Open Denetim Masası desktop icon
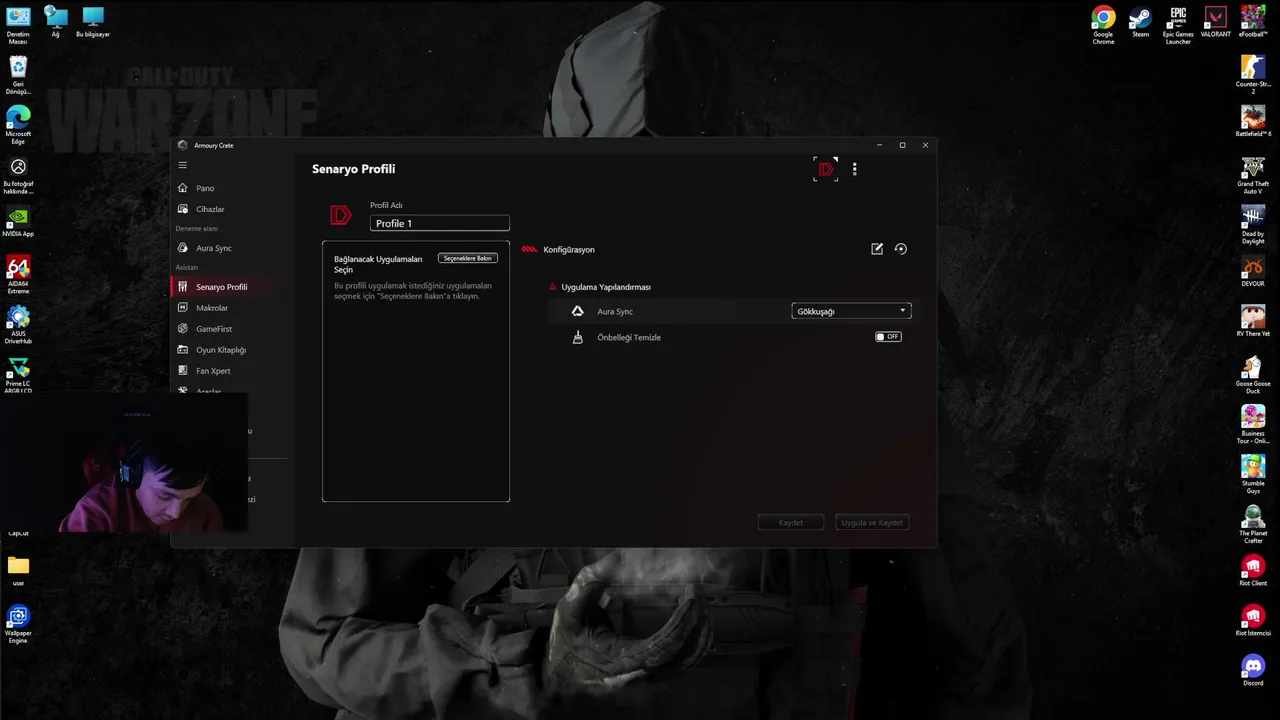Image resolution: width=1280 pixels, height=720 pixels. [x=18, y=25]
